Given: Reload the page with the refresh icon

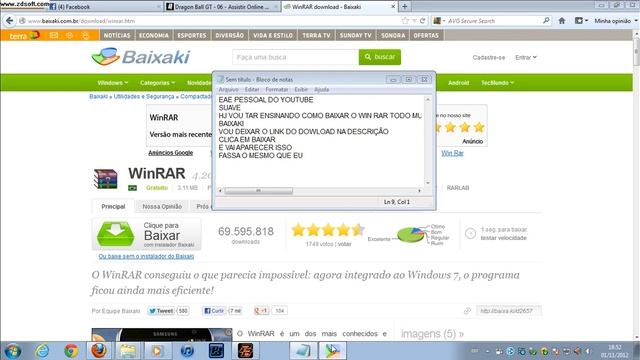Looking at the screenshot, I should (422, 21).
